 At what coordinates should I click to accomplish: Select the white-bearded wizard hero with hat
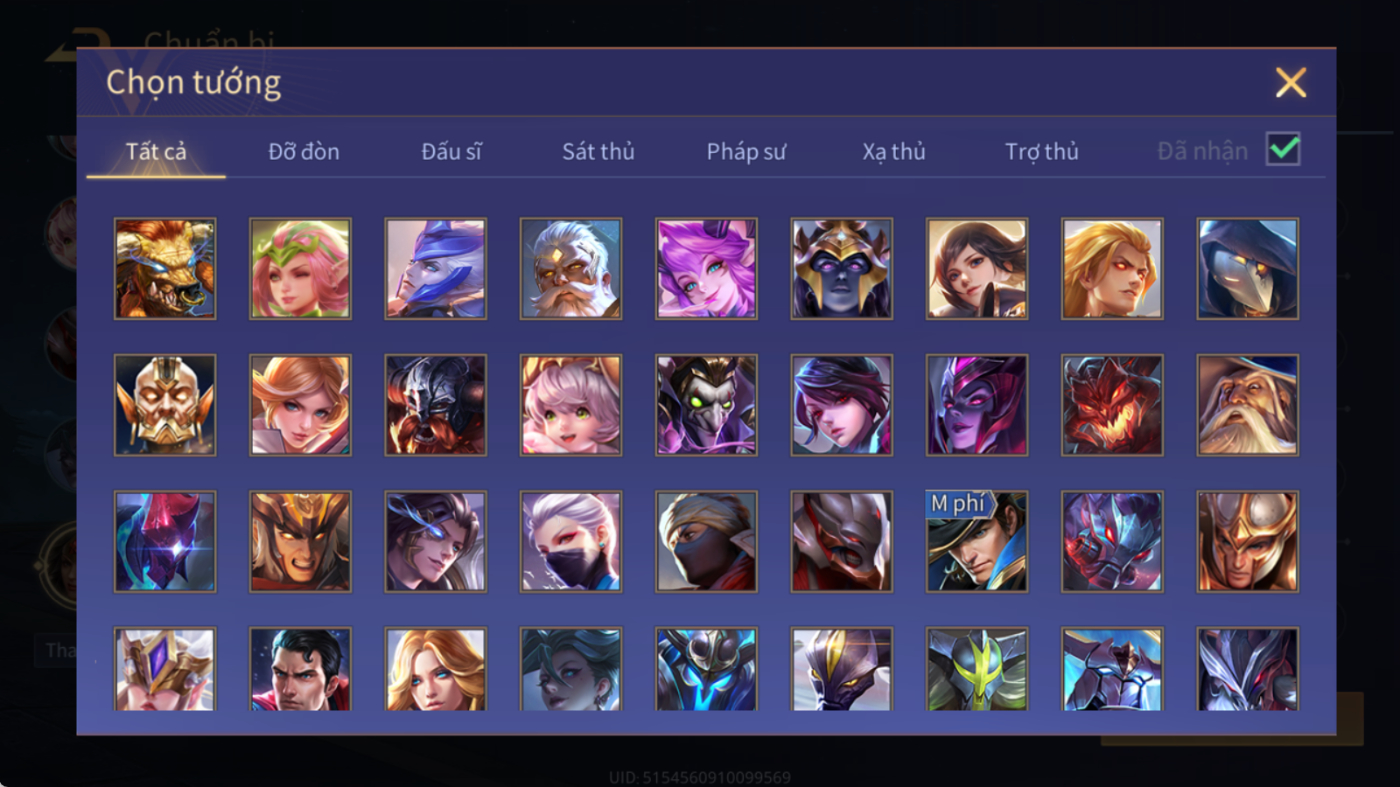(1248, 405)
